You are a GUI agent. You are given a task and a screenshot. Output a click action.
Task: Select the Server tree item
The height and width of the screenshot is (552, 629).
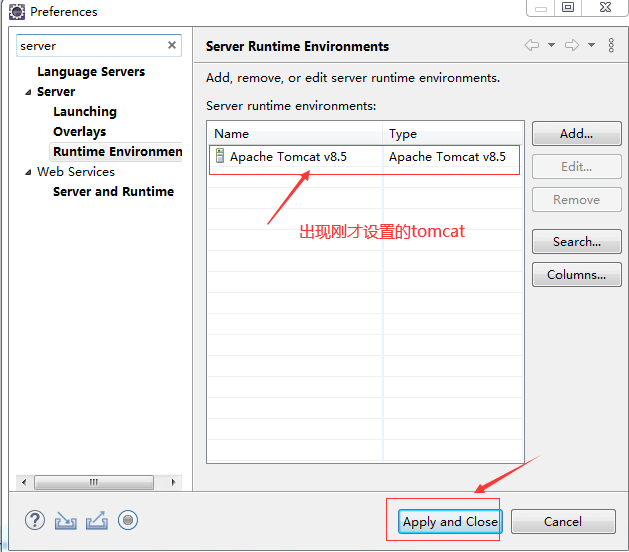pyautogui.click(x=56, y=92)
